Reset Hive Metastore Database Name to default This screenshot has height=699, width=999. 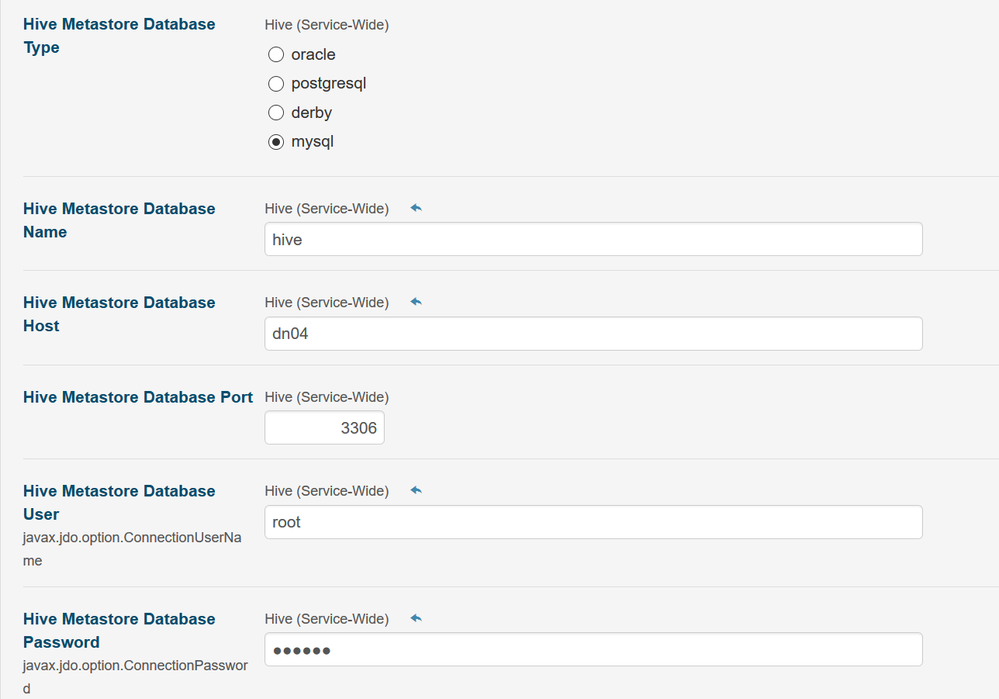[x=416, y=208]
